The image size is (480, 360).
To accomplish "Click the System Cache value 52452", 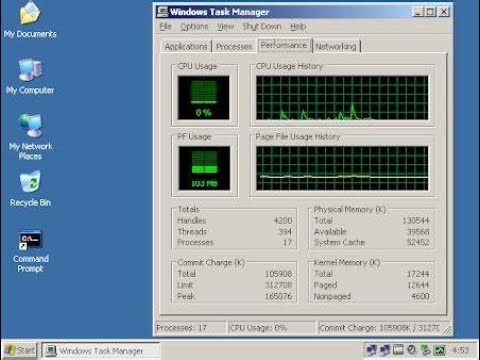I will (x=418, y=242).
